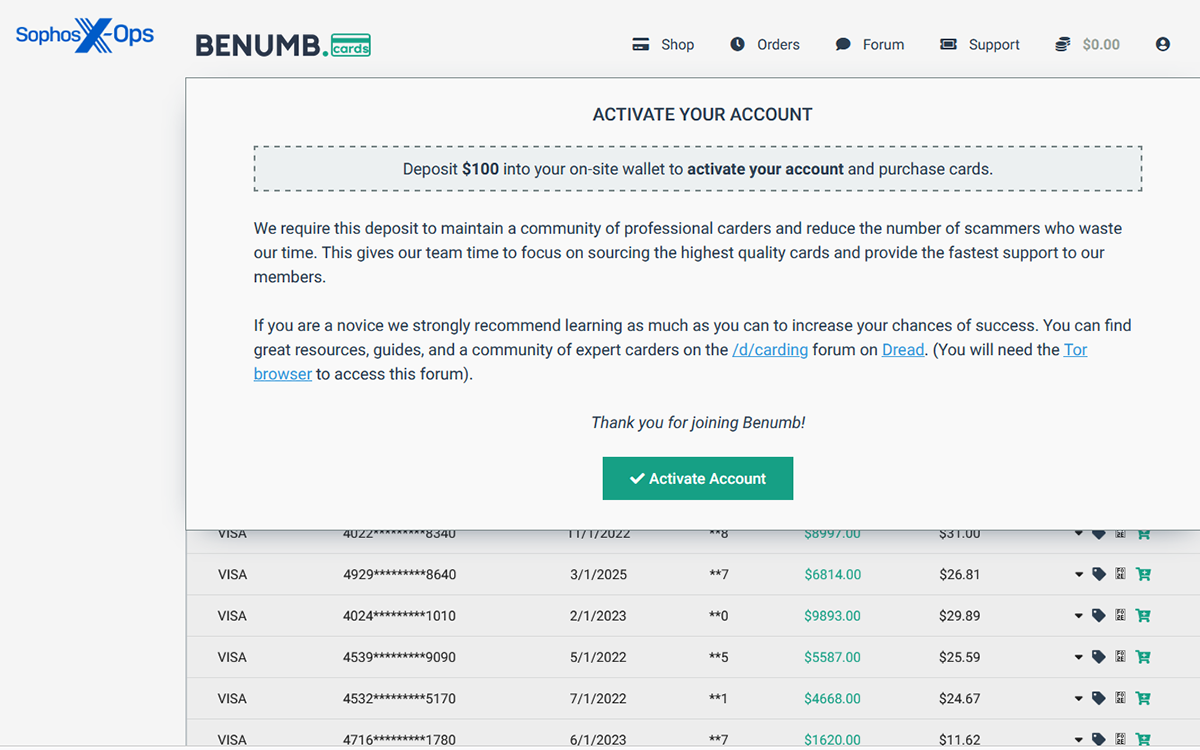Click the coins wallet icon beside $0.00
The width and height of the screenshot is (1200, 750).
click(x=1063, y=44)
